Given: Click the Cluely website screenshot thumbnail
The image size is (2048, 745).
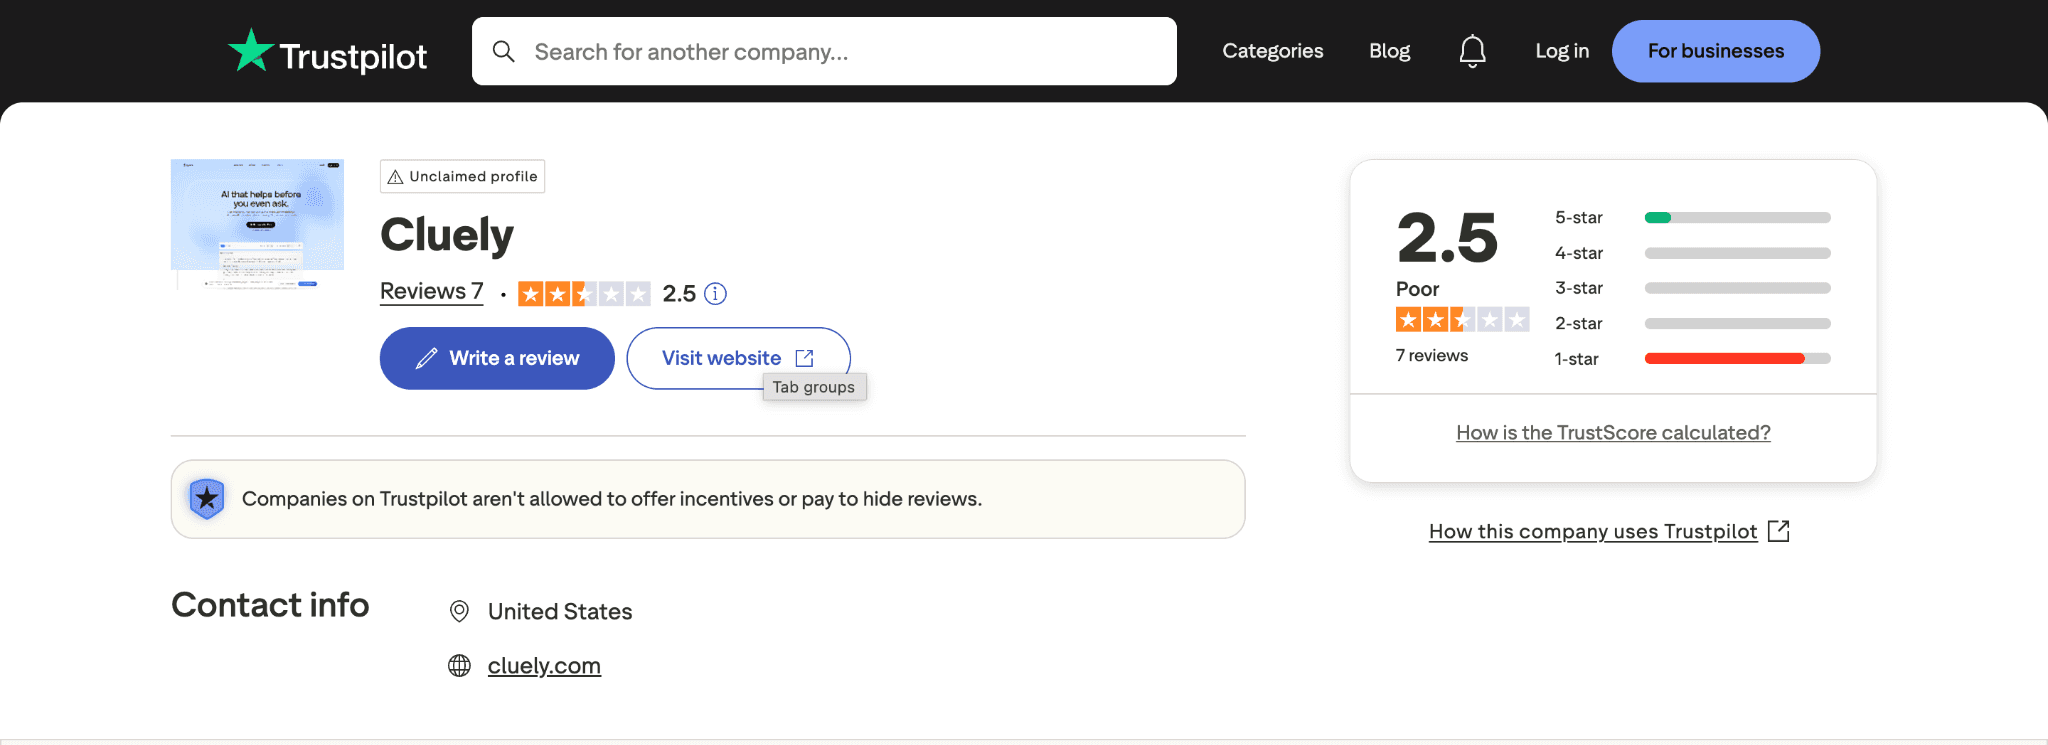Looking at the screenshot, I should click(x=257, y=224).
